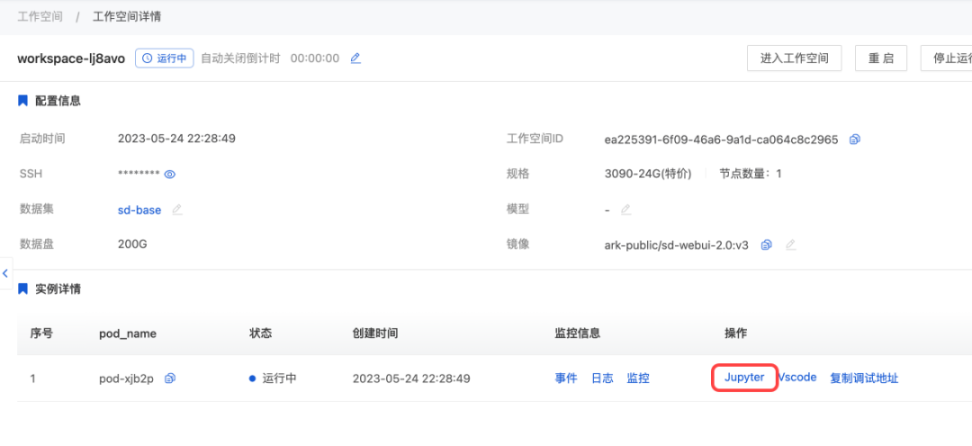Screen dimensions: 972x446
Task: Expand the collapsed left sidebar
Action: [x=5, y=273]
